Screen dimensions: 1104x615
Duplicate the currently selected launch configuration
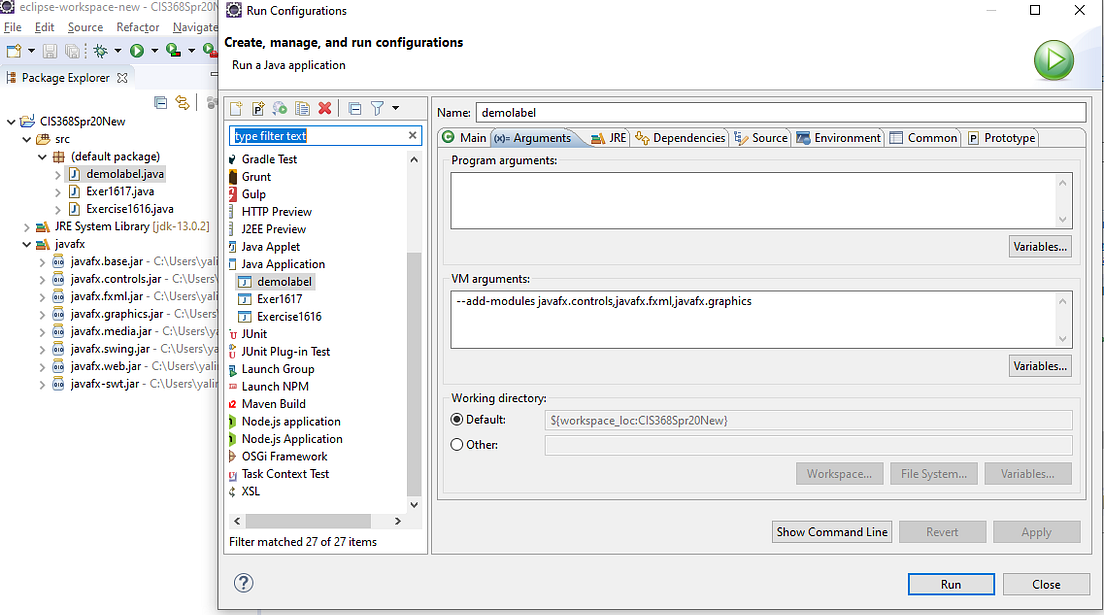[x=302, y=107]
